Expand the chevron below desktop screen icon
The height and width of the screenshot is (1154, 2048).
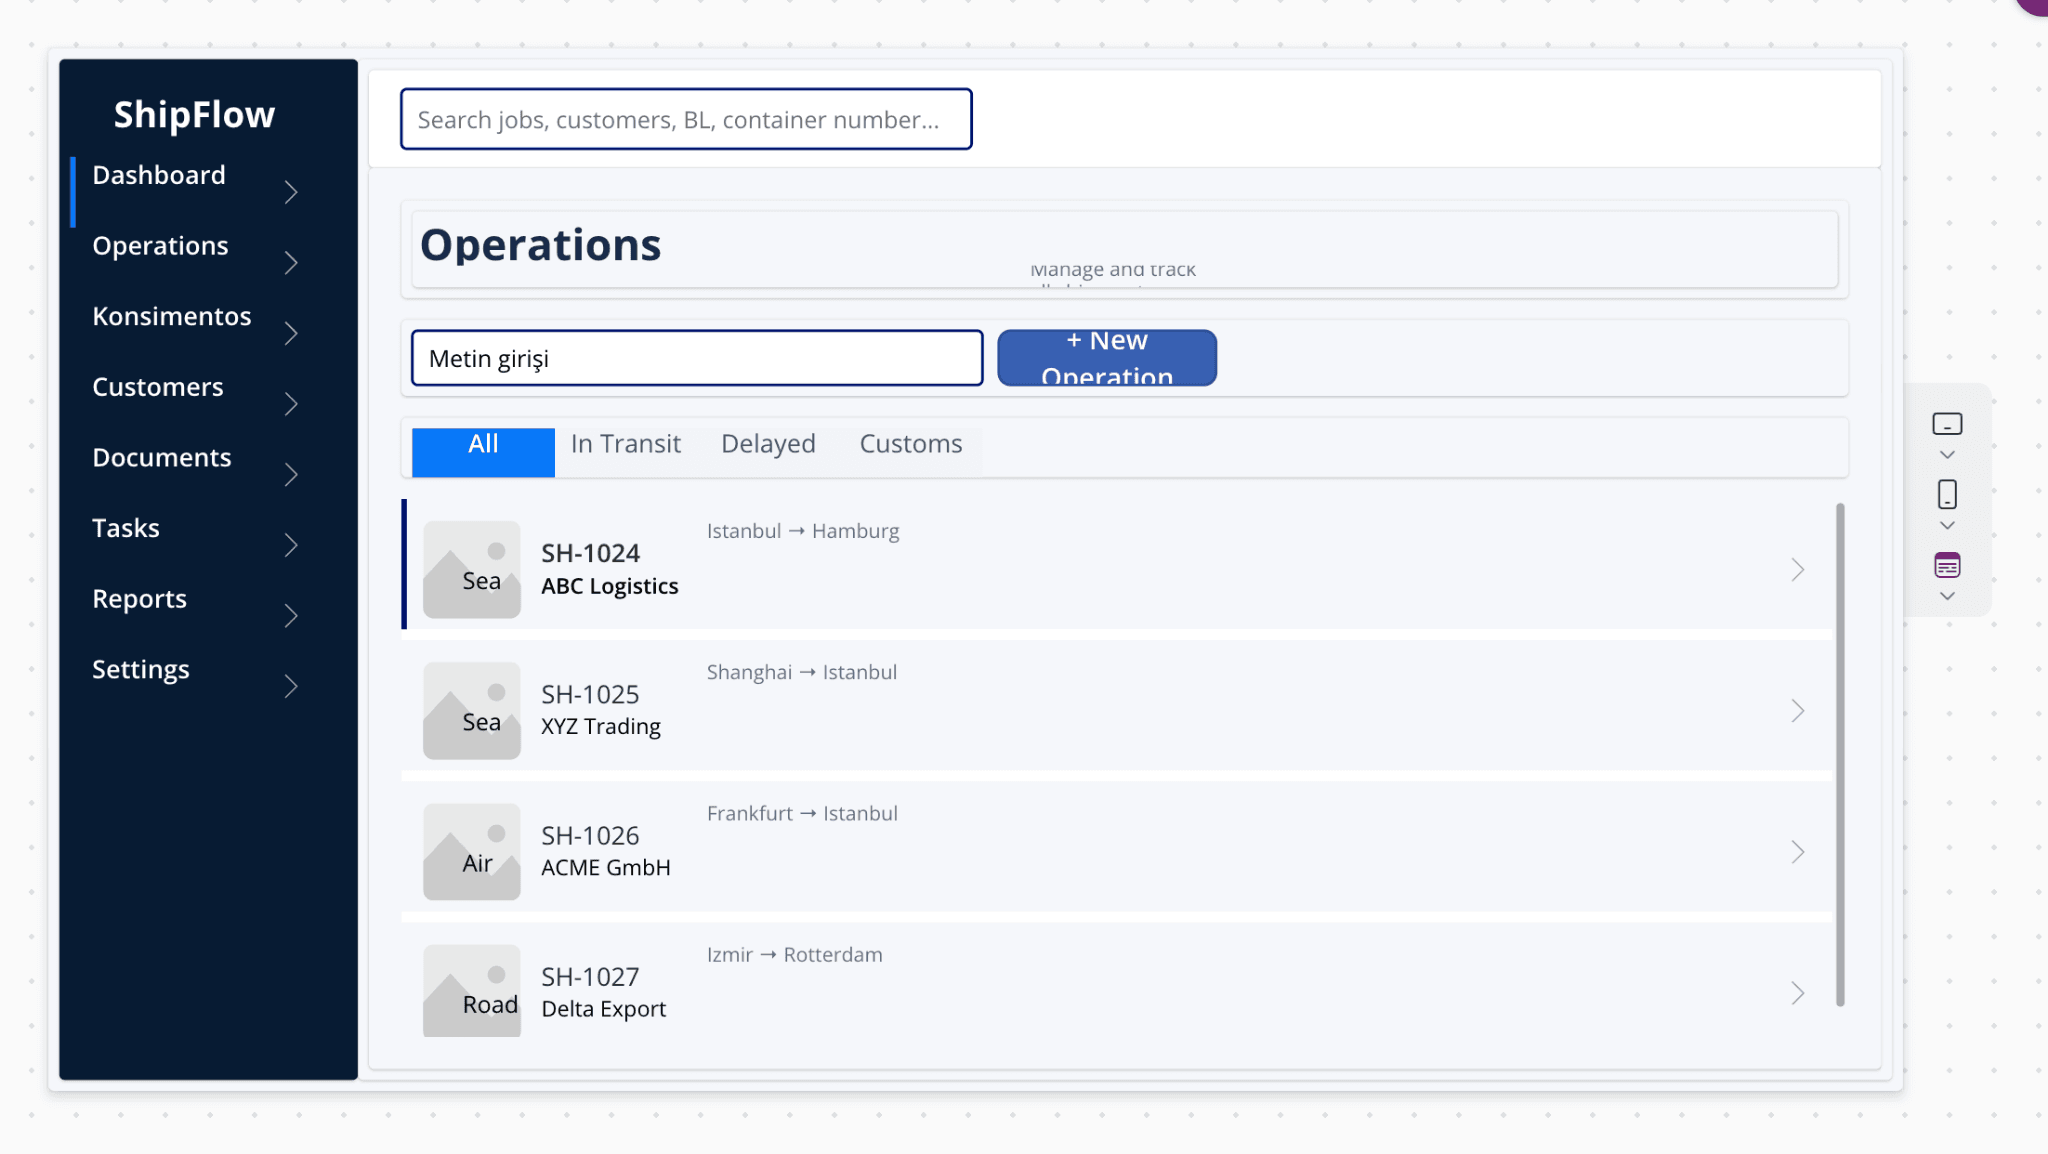(x=1947, y=455)
